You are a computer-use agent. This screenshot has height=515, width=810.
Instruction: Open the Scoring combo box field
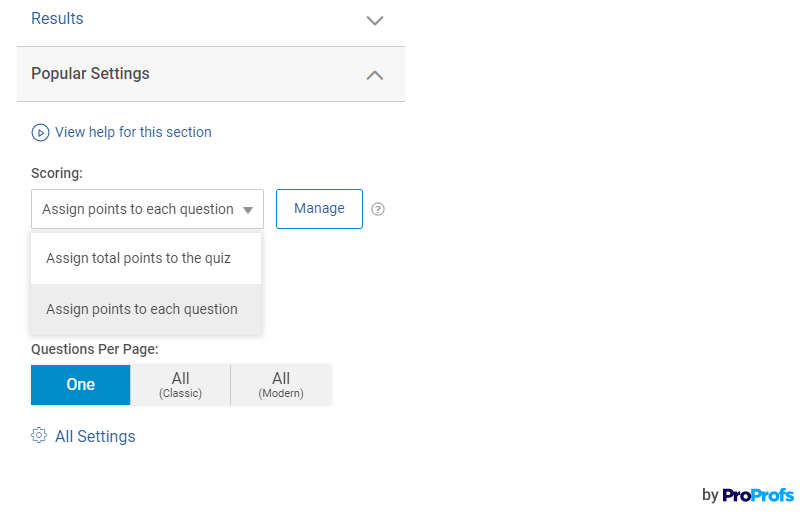click(138, 209)
